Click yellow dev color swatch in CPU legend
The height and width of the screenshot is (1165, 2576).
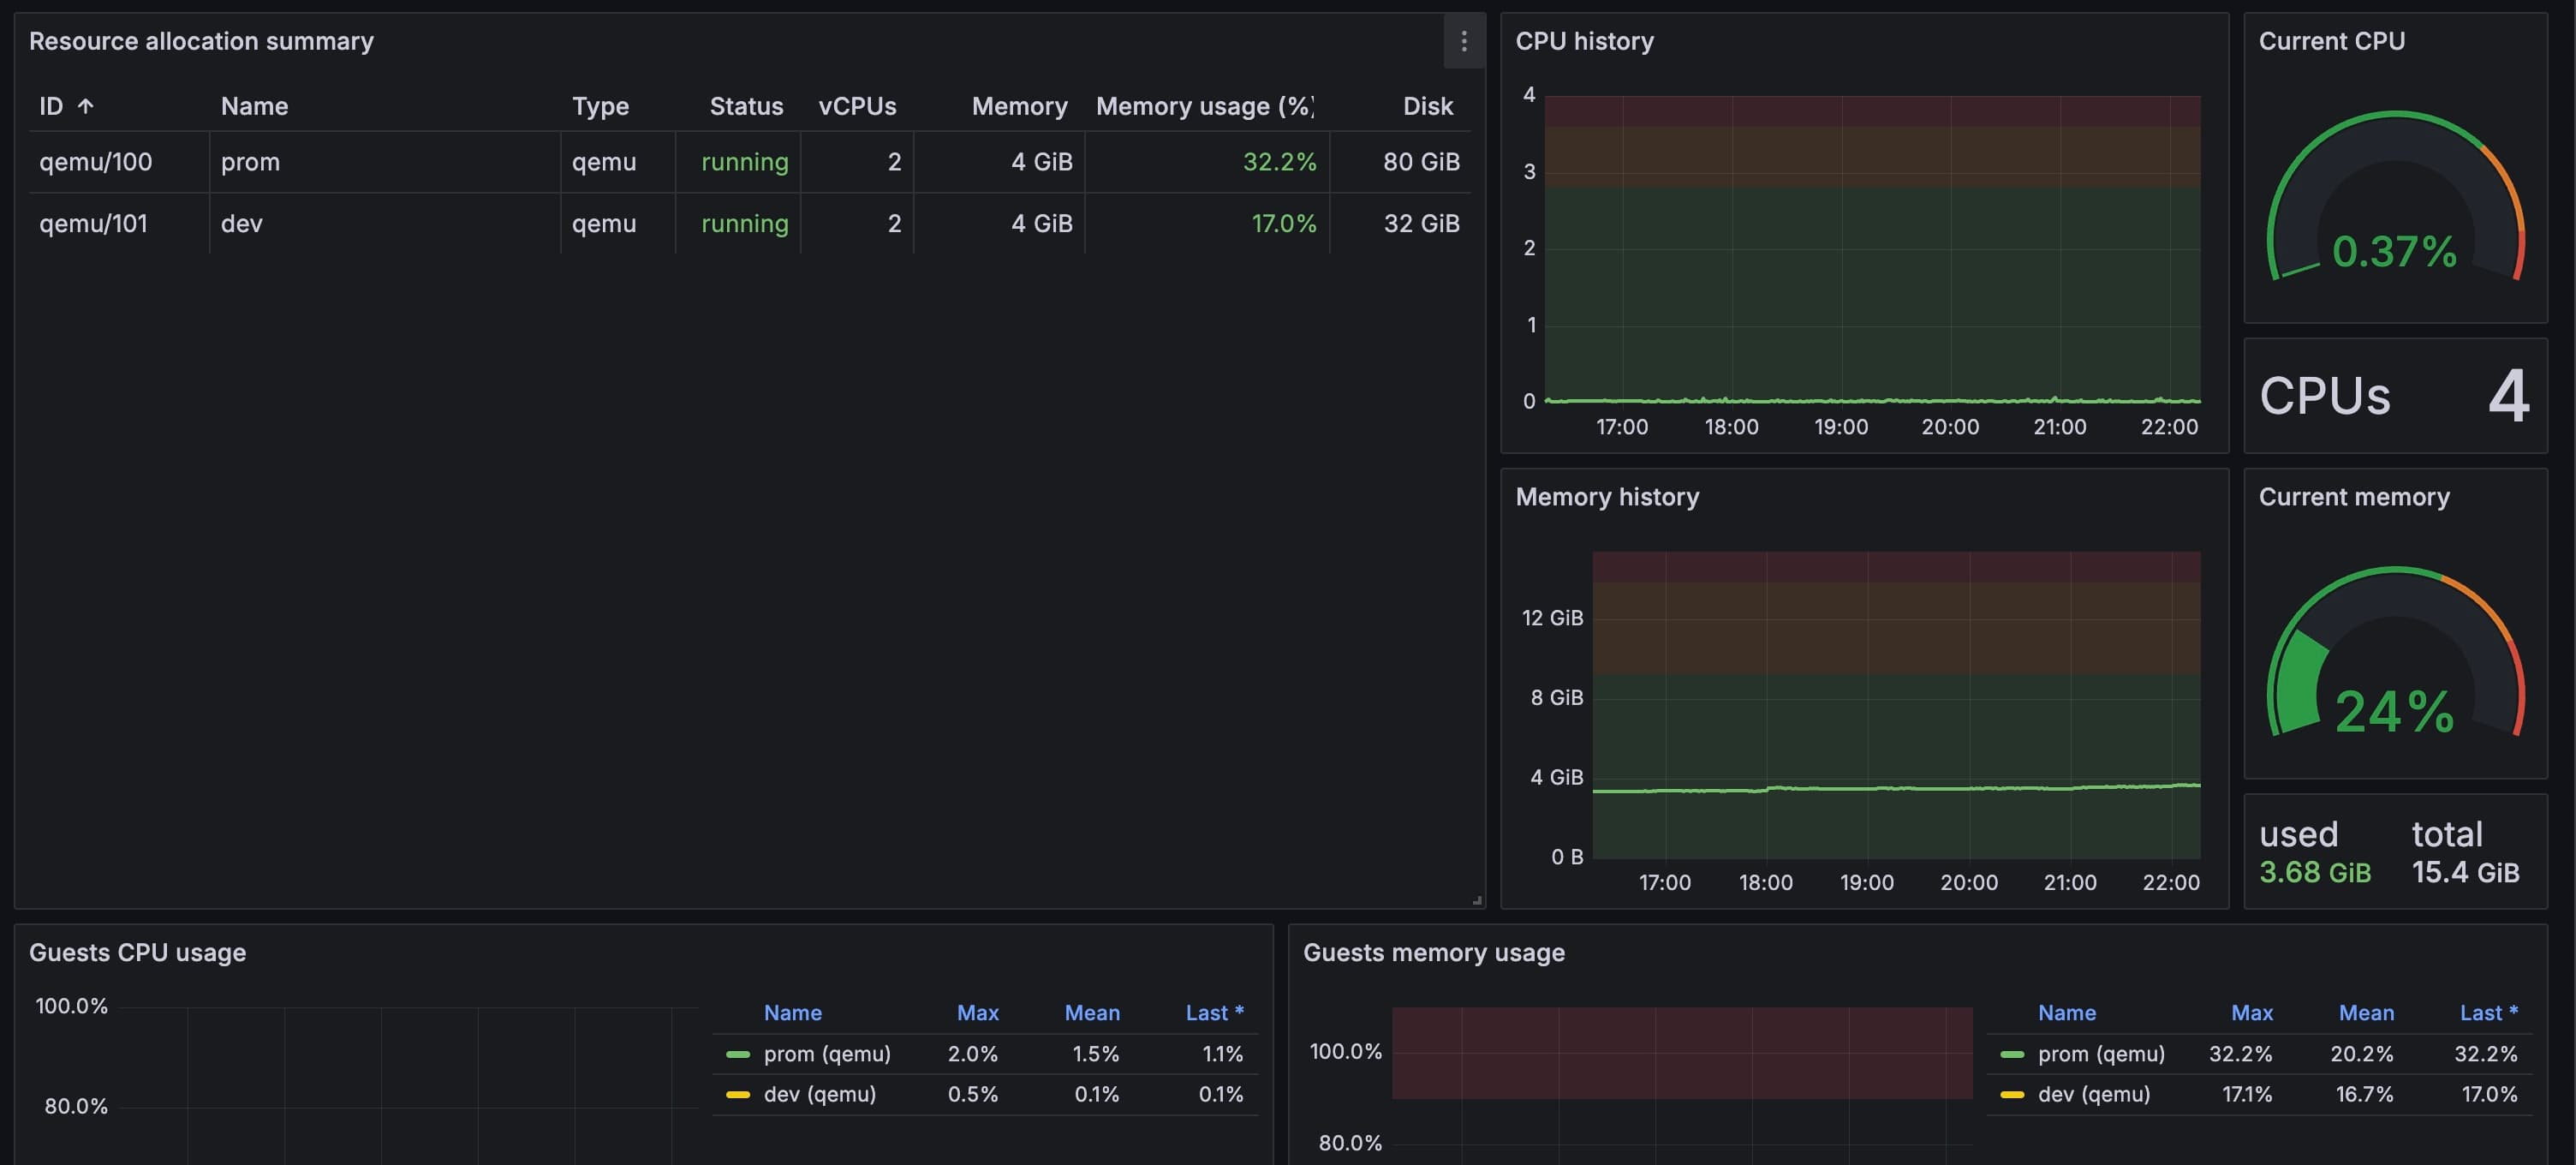click(738, 1094)
